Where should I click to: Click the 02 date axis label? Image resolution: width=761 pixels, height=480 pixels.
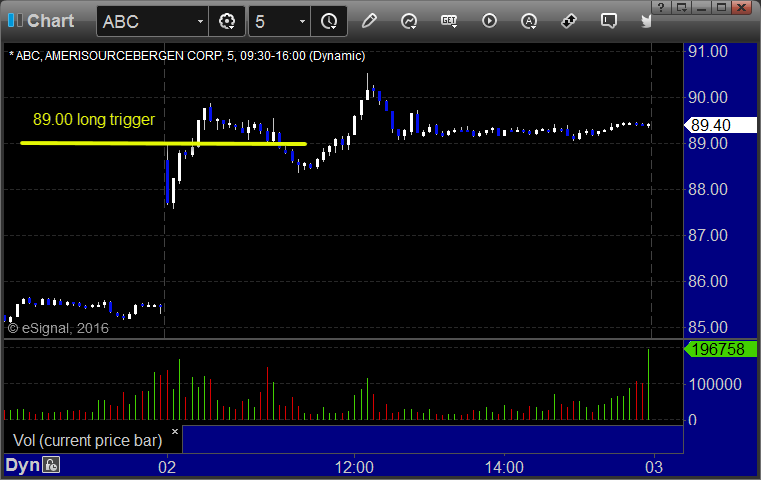(x=167, y=467)
